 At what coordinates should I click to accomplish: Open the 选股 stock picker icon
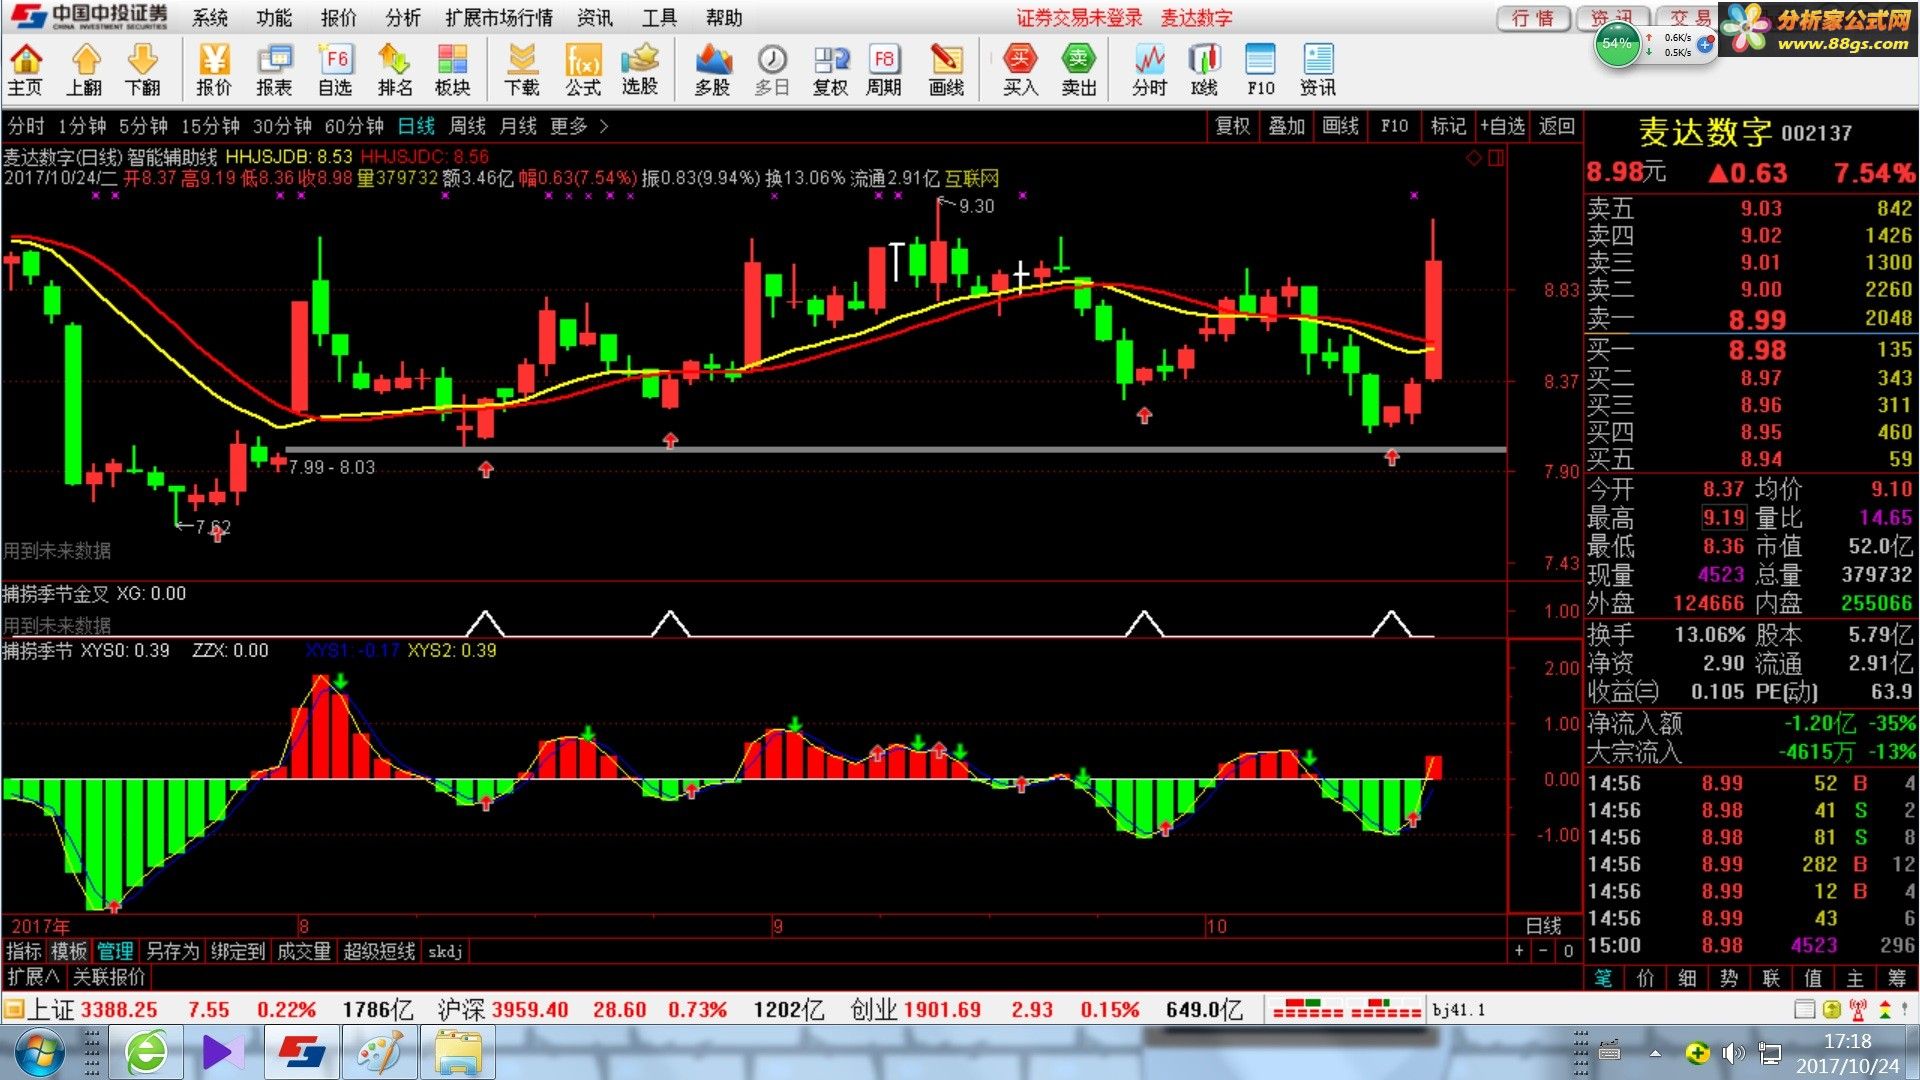coord(640,70)
